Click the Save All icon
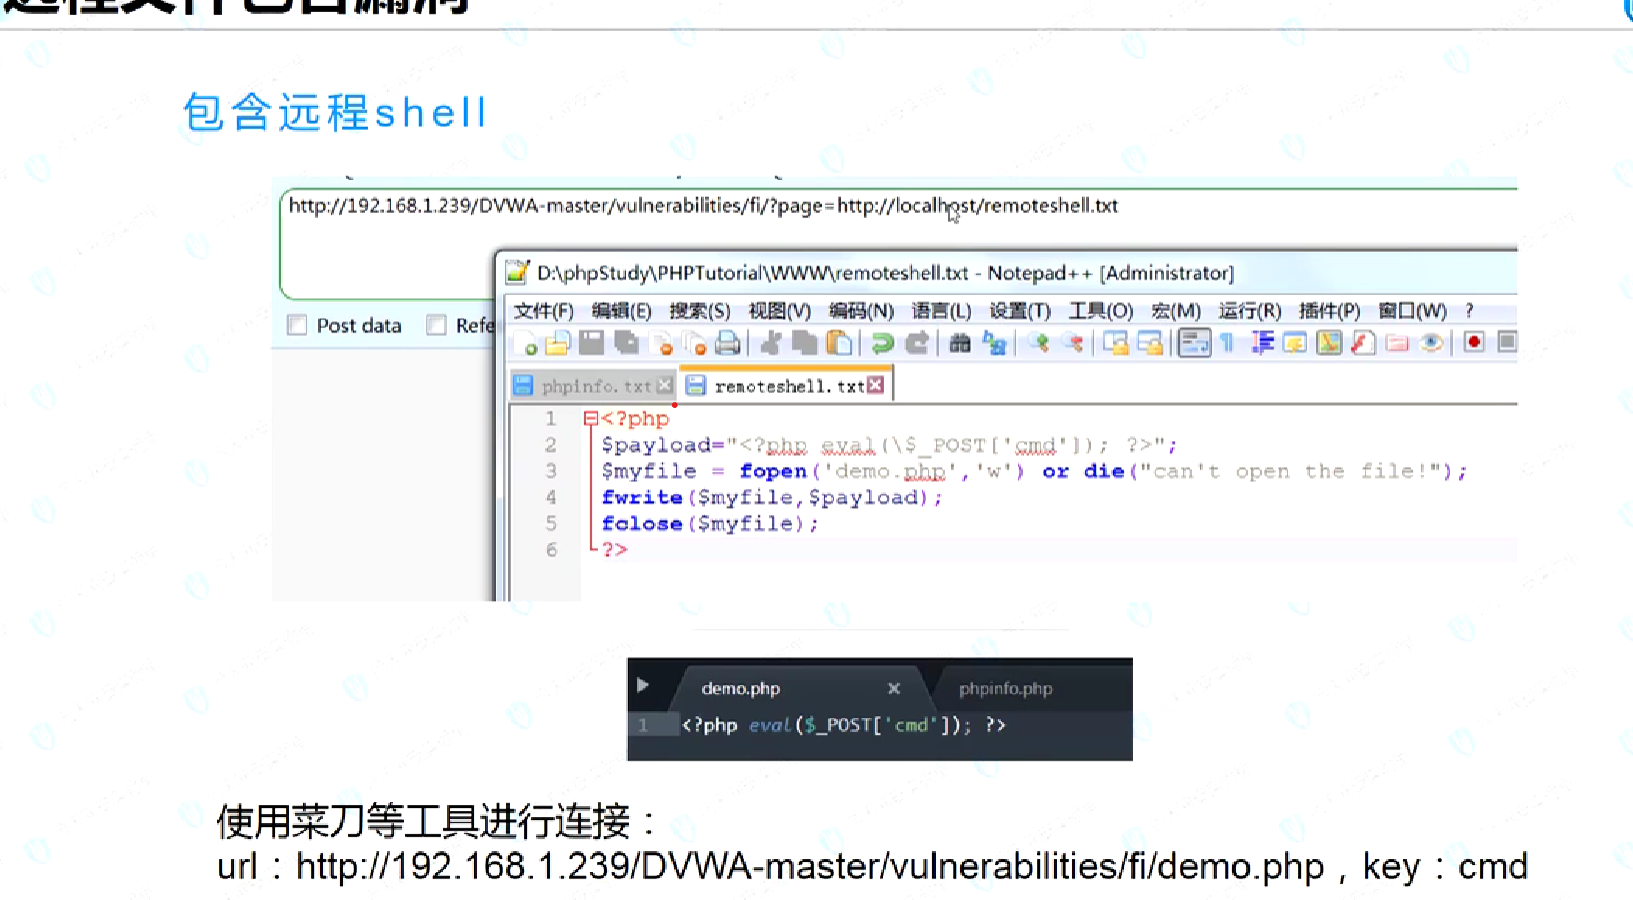 (x=627, y=344)
